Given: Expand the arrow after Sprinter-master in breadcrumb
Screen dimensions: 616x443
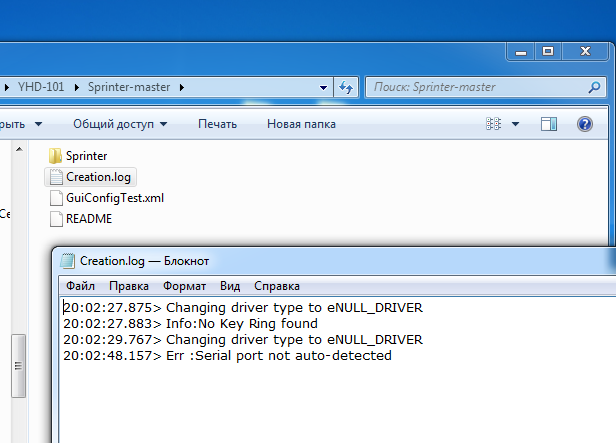Looking at the screenshot, I should [x=182, y=87].
